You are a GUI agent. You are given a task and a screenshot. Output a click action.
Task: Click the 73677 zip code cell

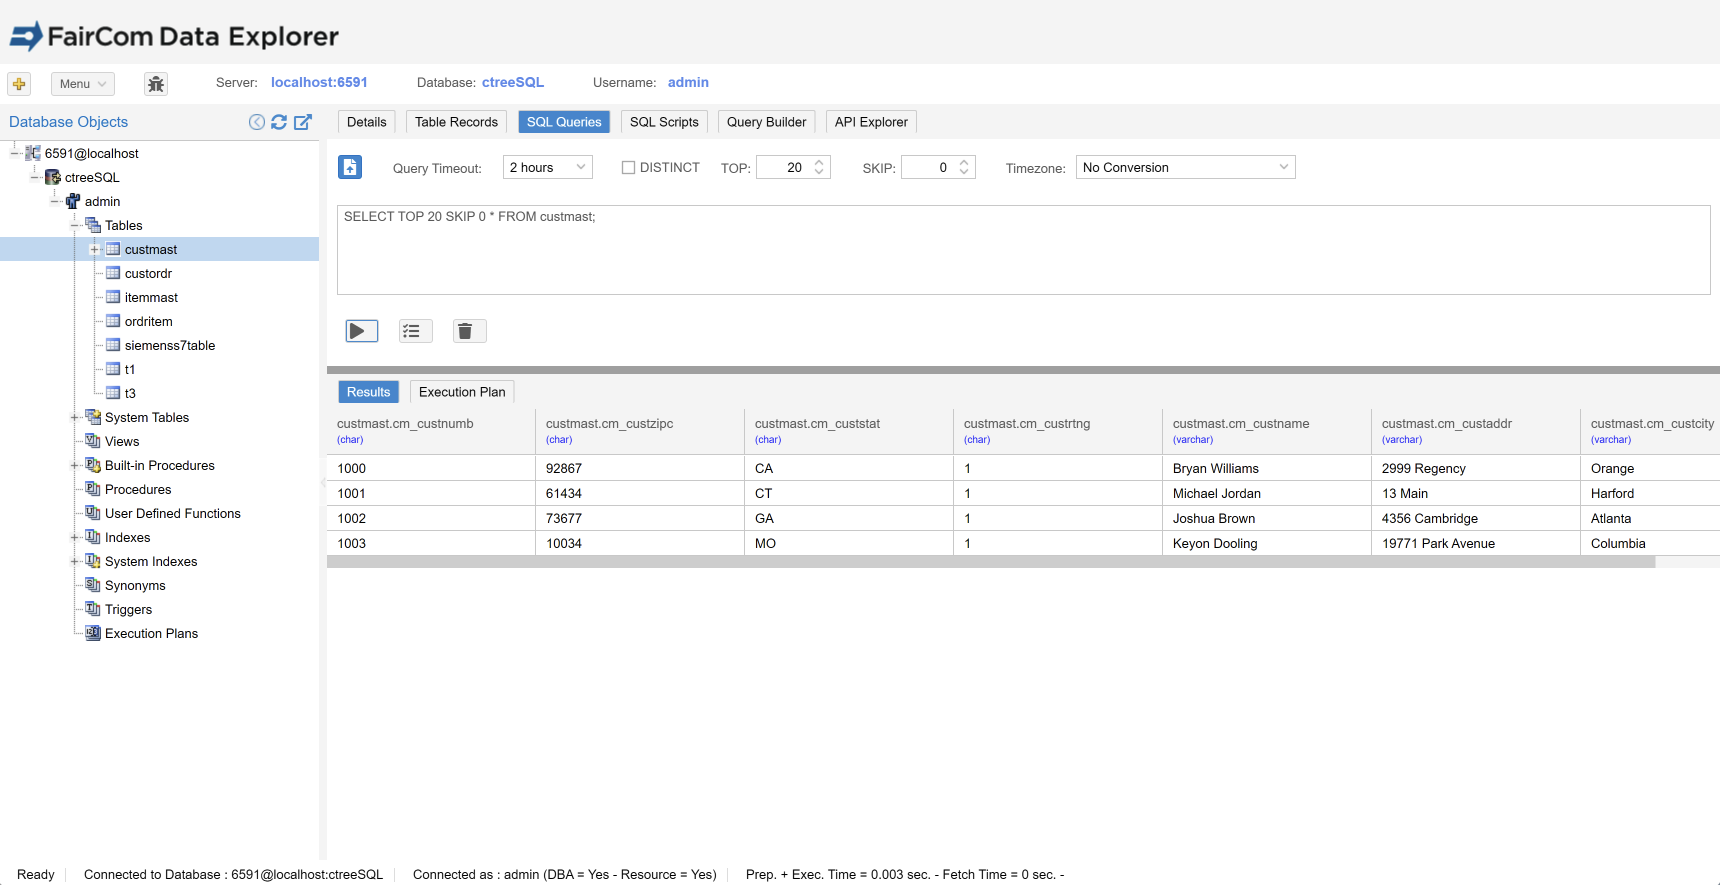pyautogui.click(x=640, y=518)
